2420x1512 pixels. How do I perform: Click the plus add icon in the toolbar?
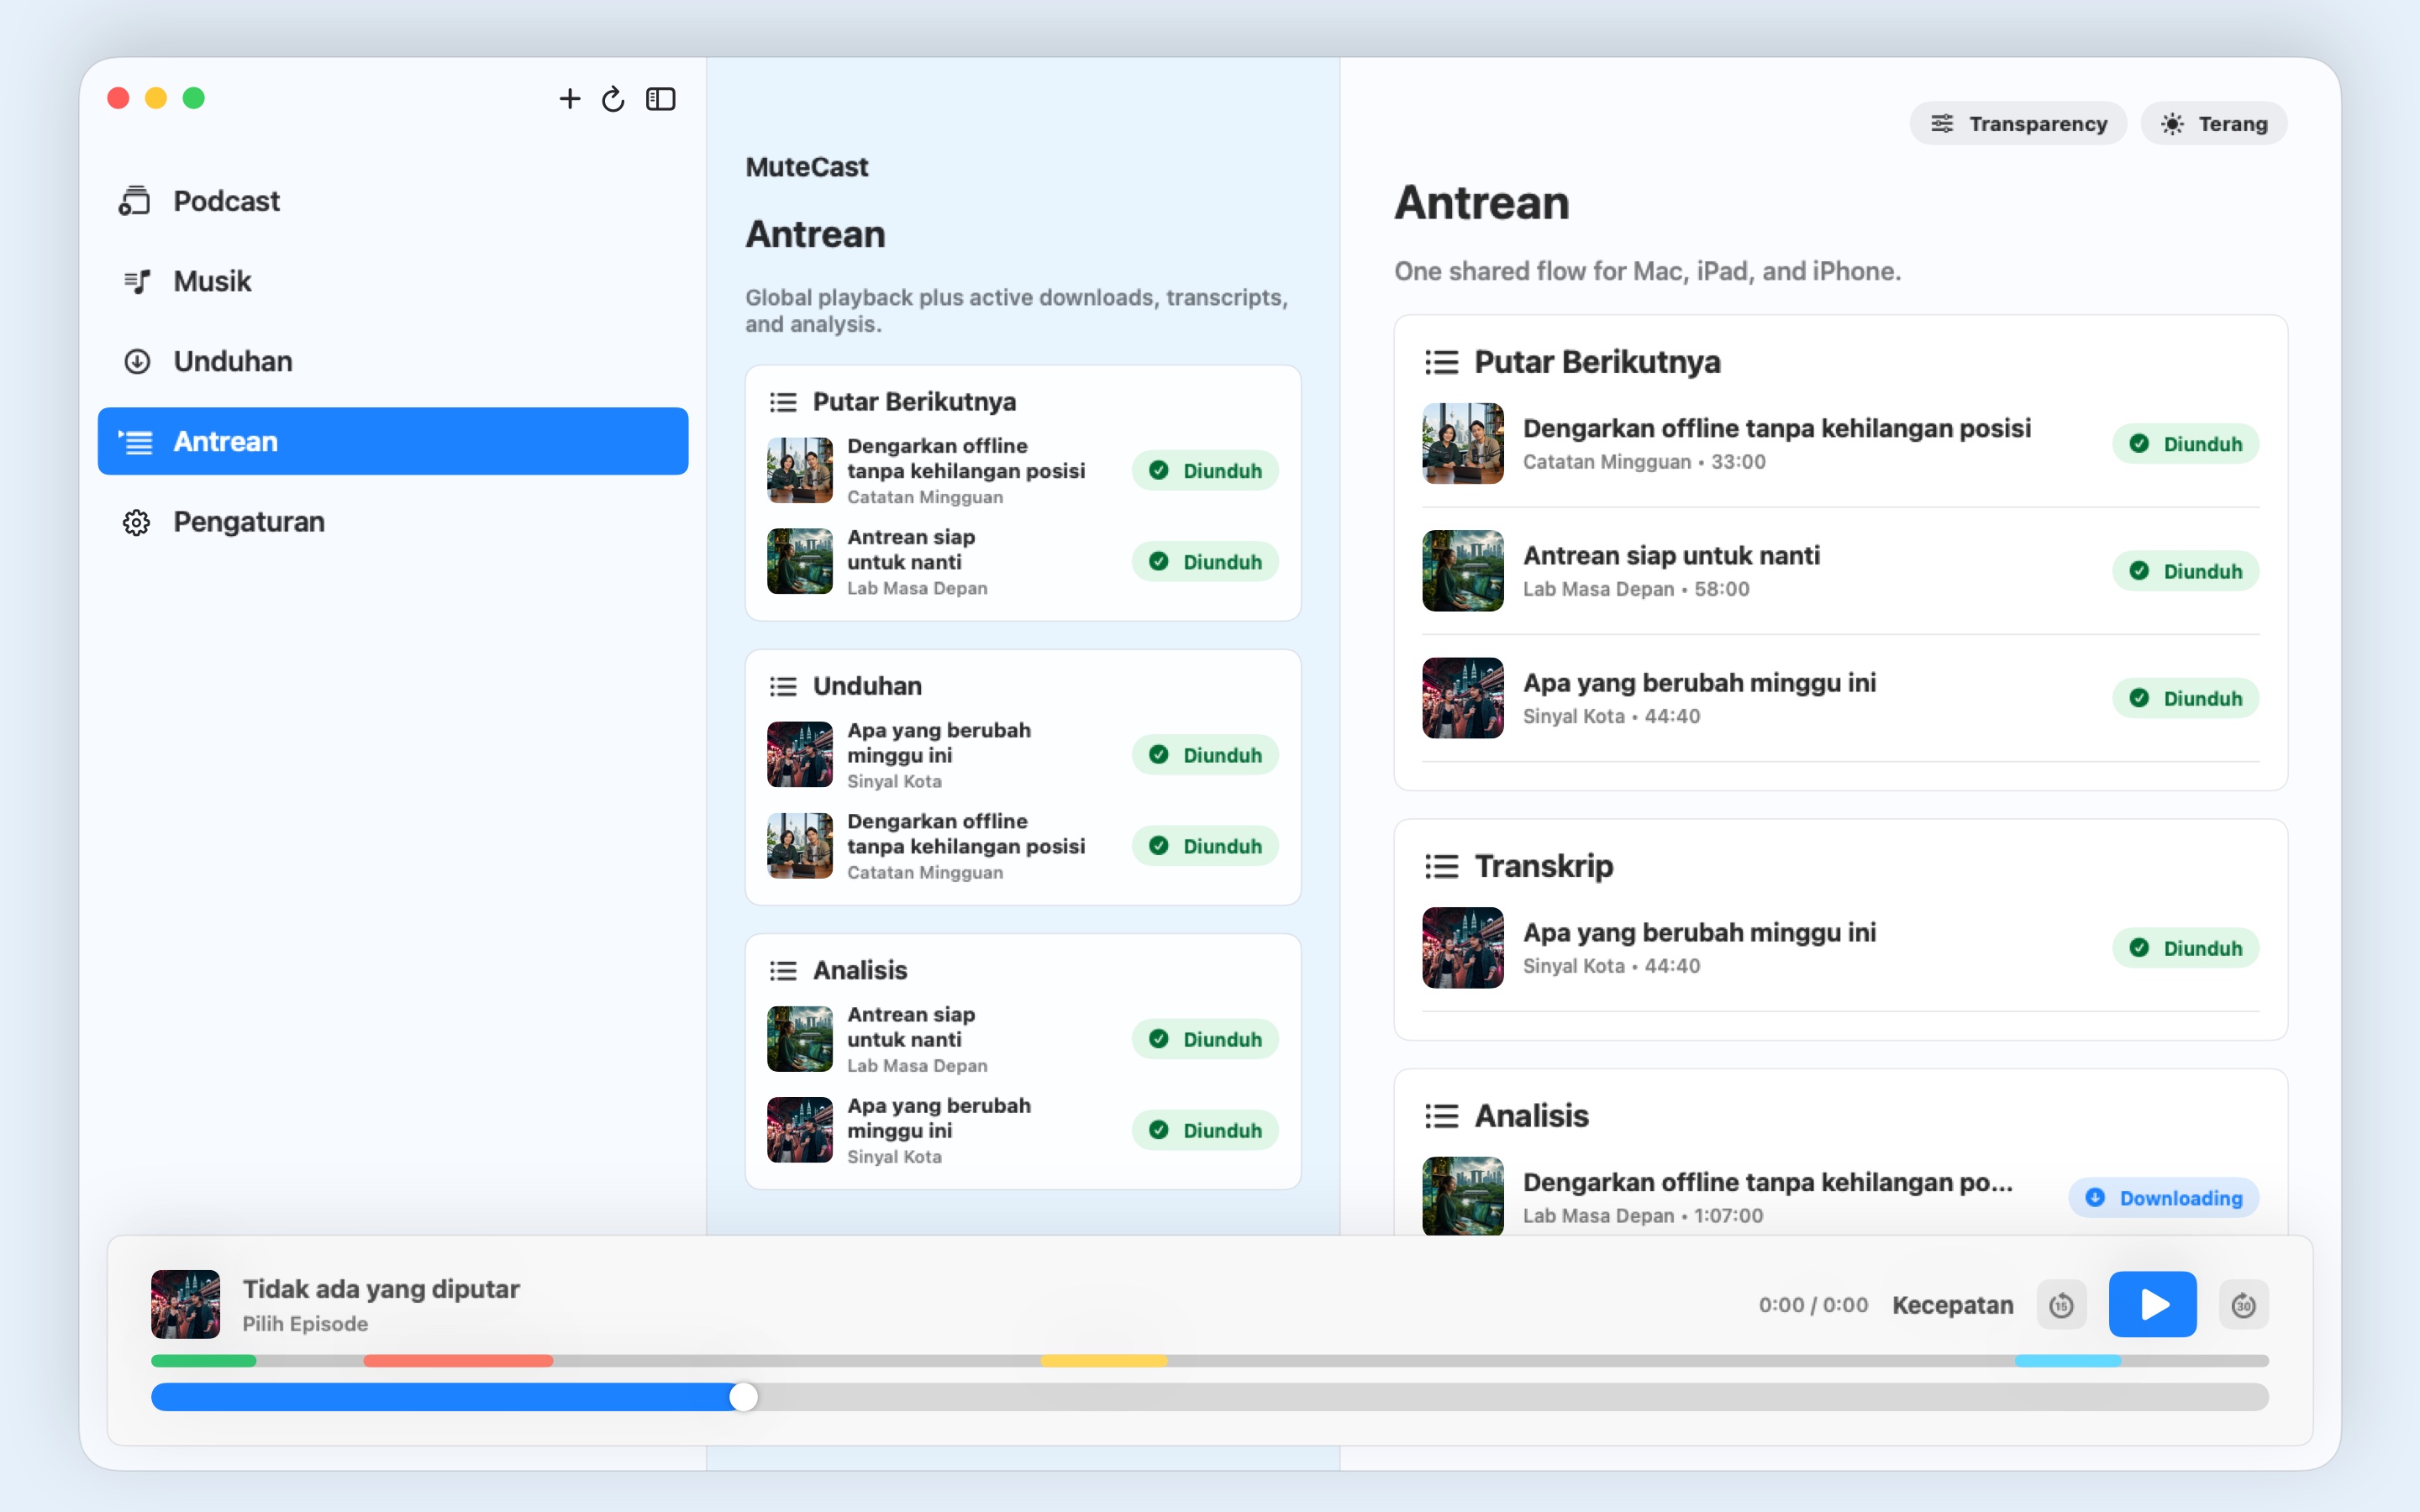tap(569, 98)
